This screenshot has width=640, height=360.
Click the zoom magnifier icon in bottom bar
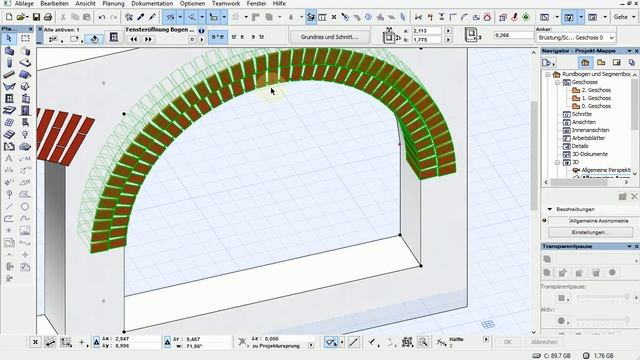click(423, 342)
